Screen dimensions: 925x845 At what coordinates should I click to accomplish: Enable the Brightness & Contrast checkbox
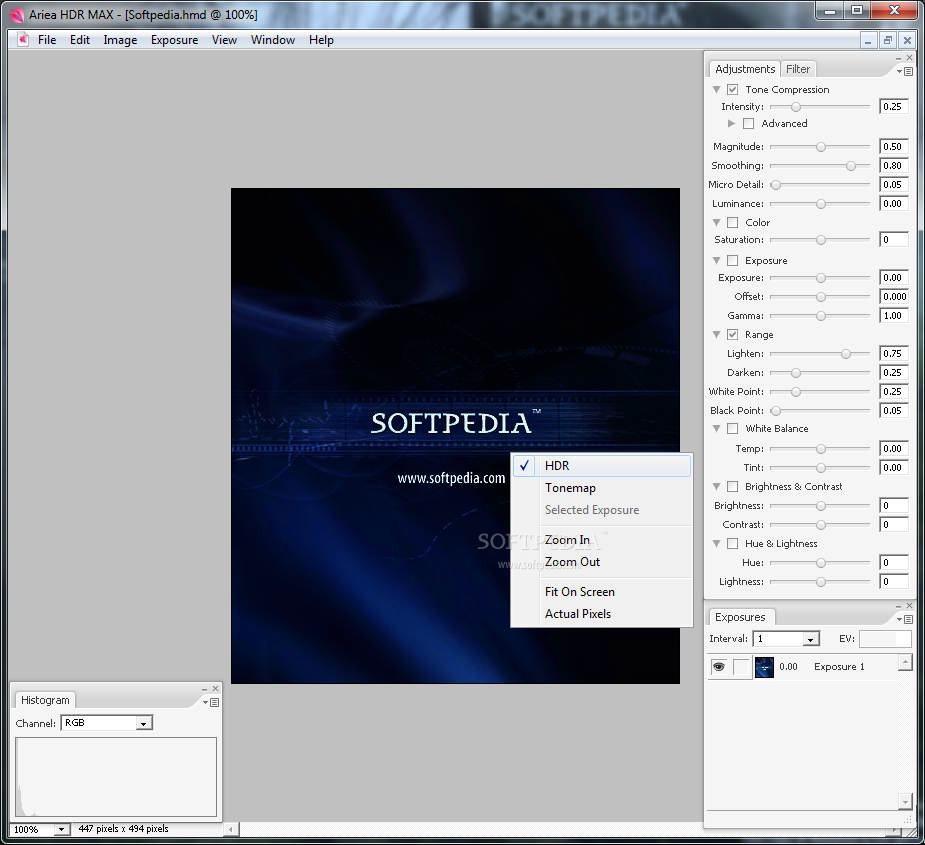pos(732,486)
